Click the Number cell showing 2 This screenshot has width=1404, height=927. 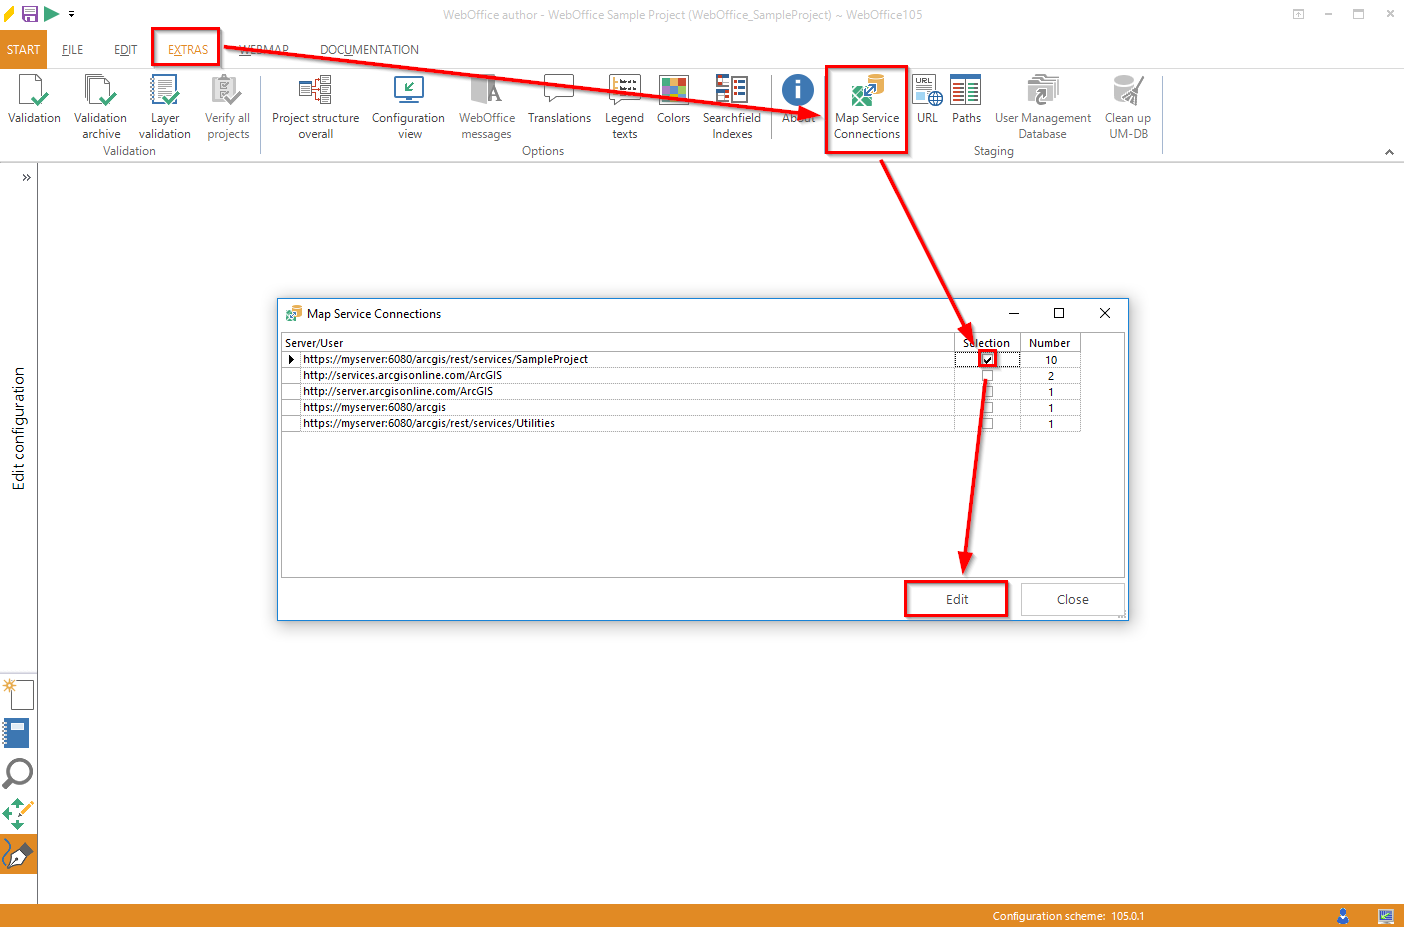1050,376
